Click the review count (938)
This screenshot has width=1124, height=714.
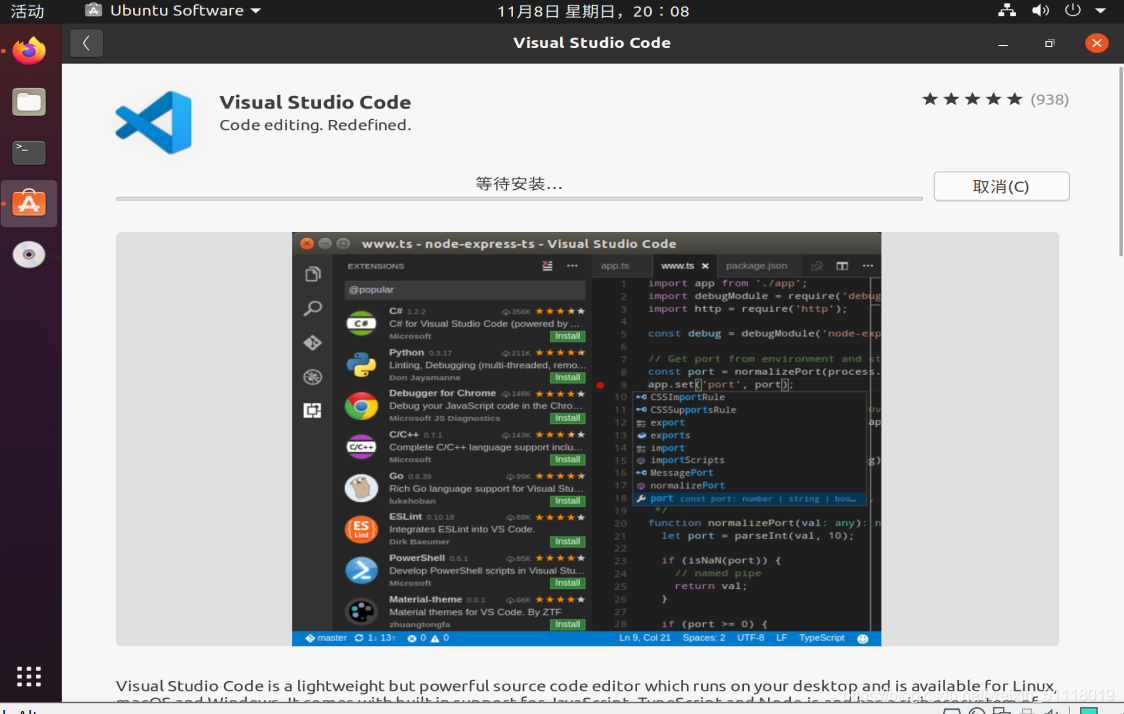tap(1049, 100)
